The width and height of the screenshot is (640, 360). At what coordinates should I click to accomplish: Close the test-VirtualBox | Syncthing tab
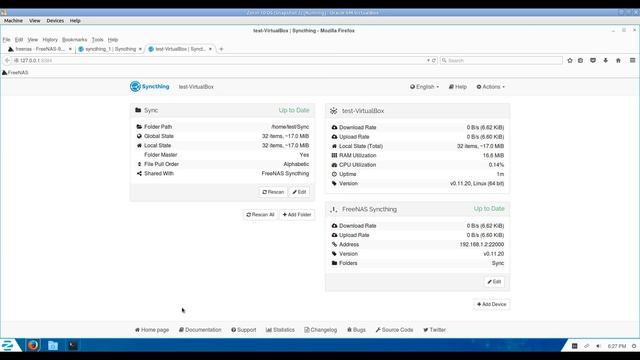click(x=210, y=49)
